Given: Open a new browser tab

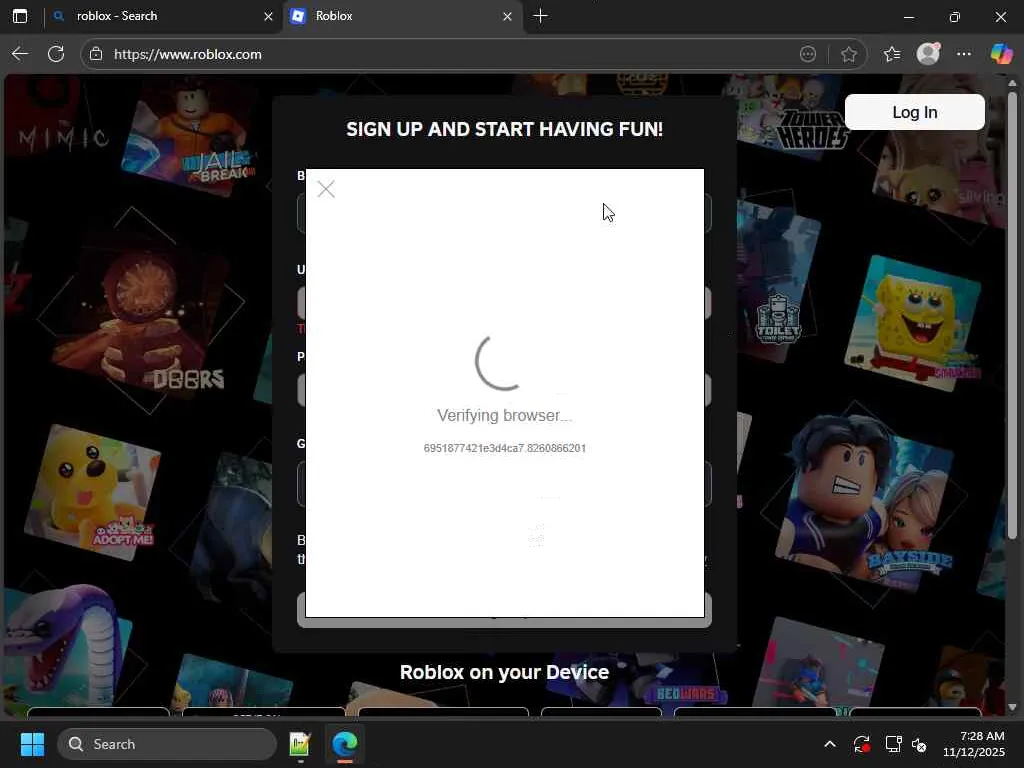Looking at the screenshot, I should [x=541, y=16].
